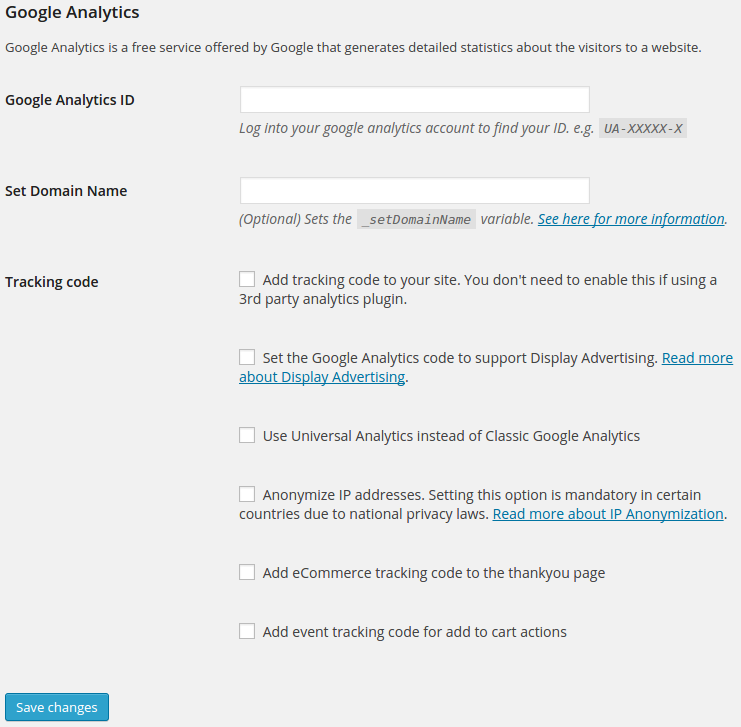This screenshot has width=741, height=727.
Task: Toggle event tracking for add to cart
Action: (x=247, y=631)
